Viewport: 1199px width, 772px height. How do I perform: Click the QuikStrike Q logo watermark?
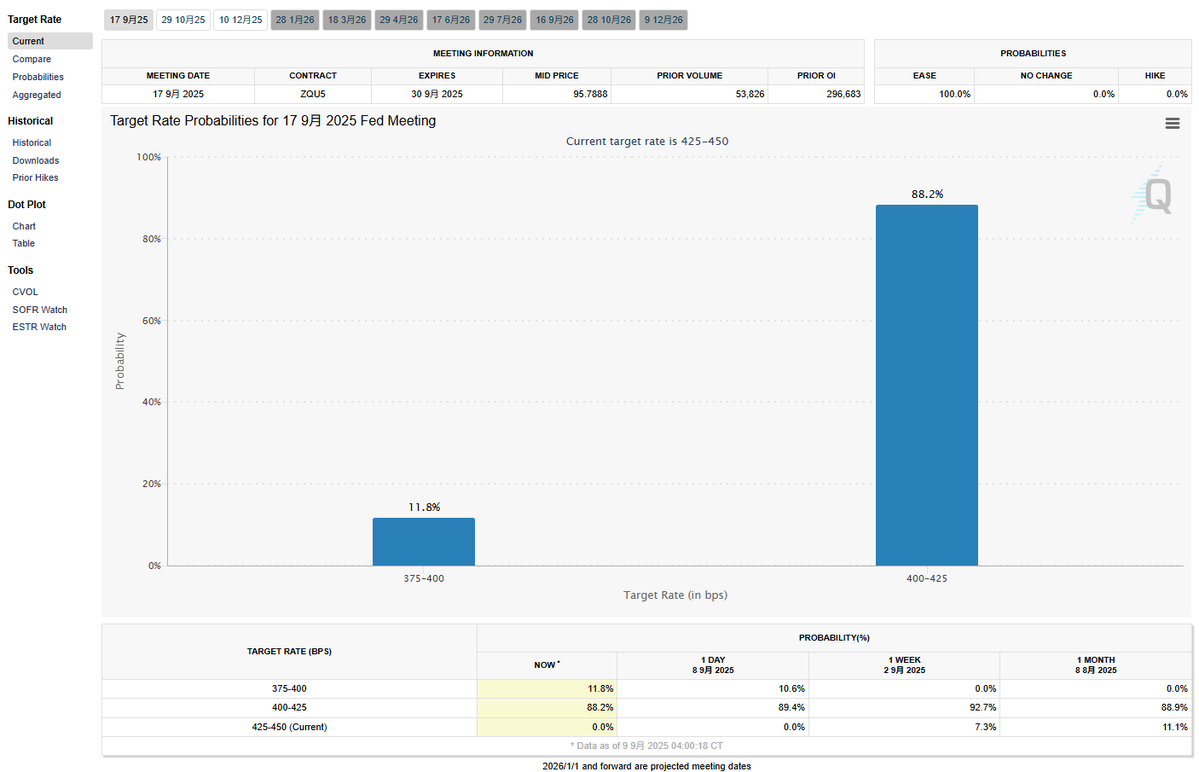[1152, 196]
